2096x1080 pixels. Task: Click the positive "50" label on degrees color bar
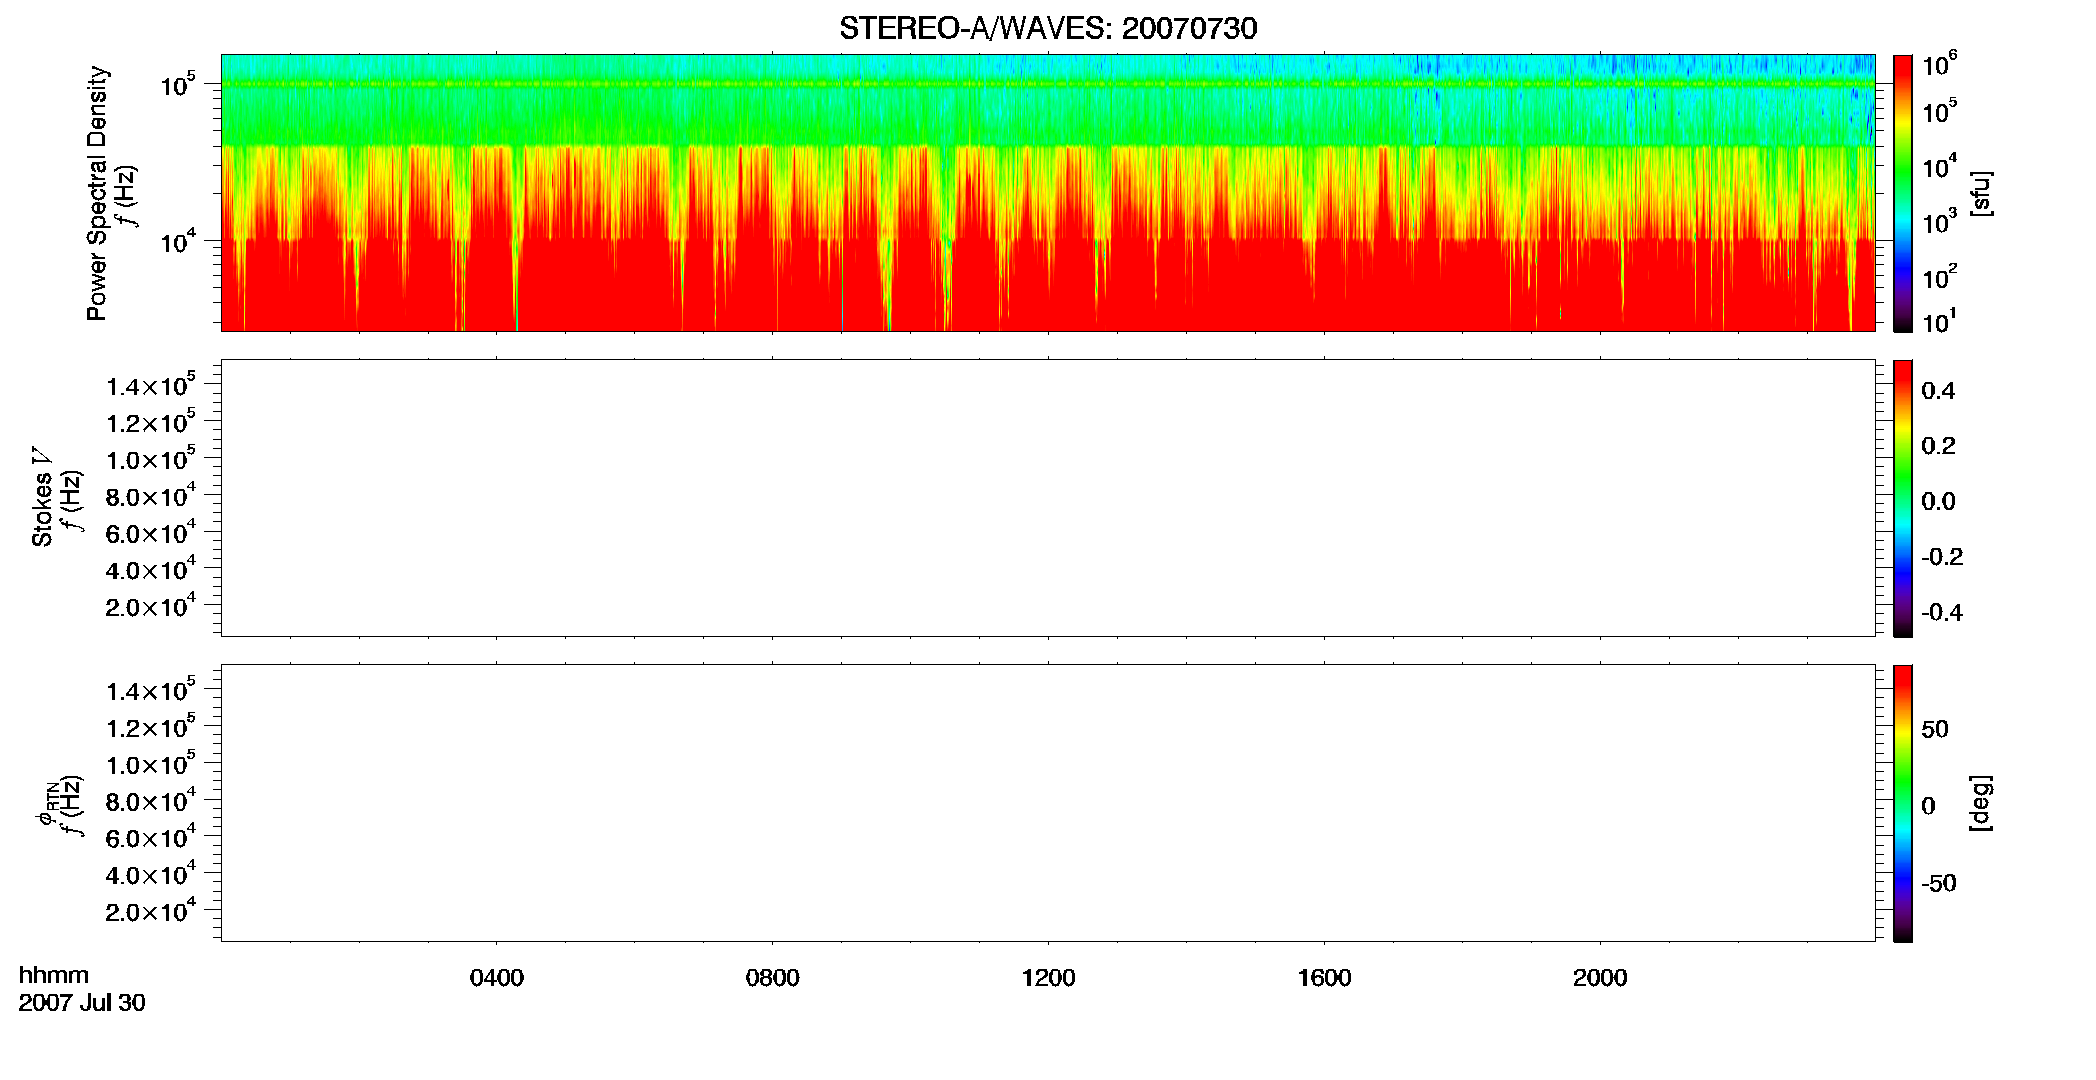1935,729
